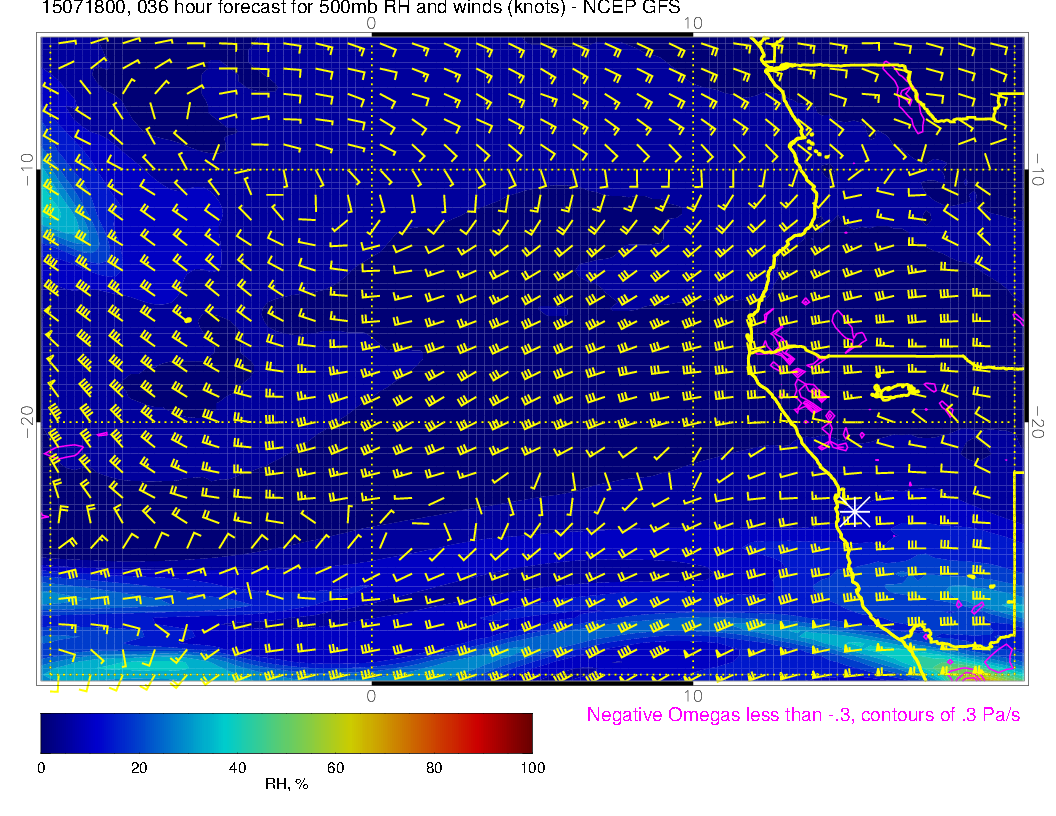Screen dimensions: 1056x816
Task: Click the forecast title text at top
Action: 361,8
